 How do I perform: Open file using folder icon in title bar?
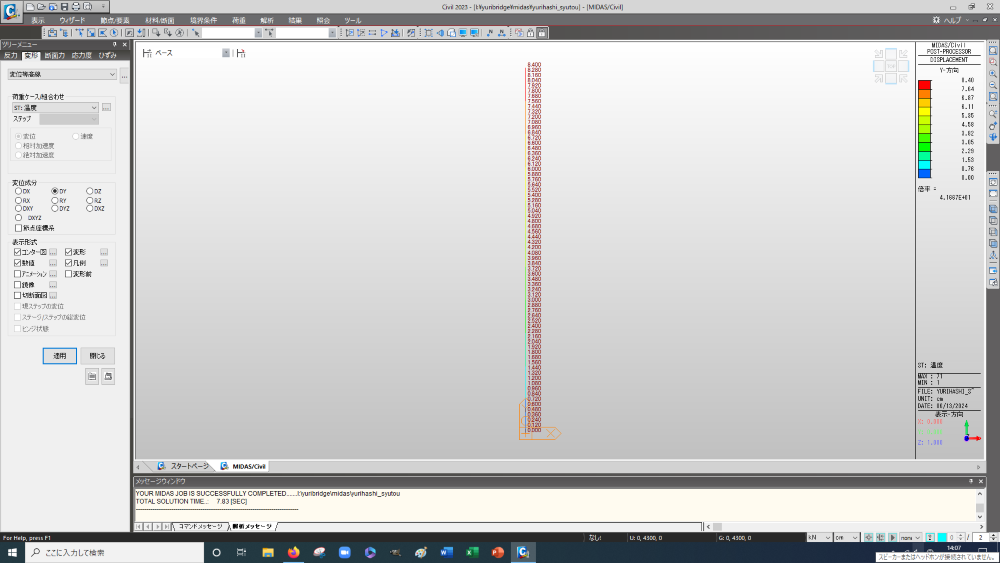pos(41,6)
